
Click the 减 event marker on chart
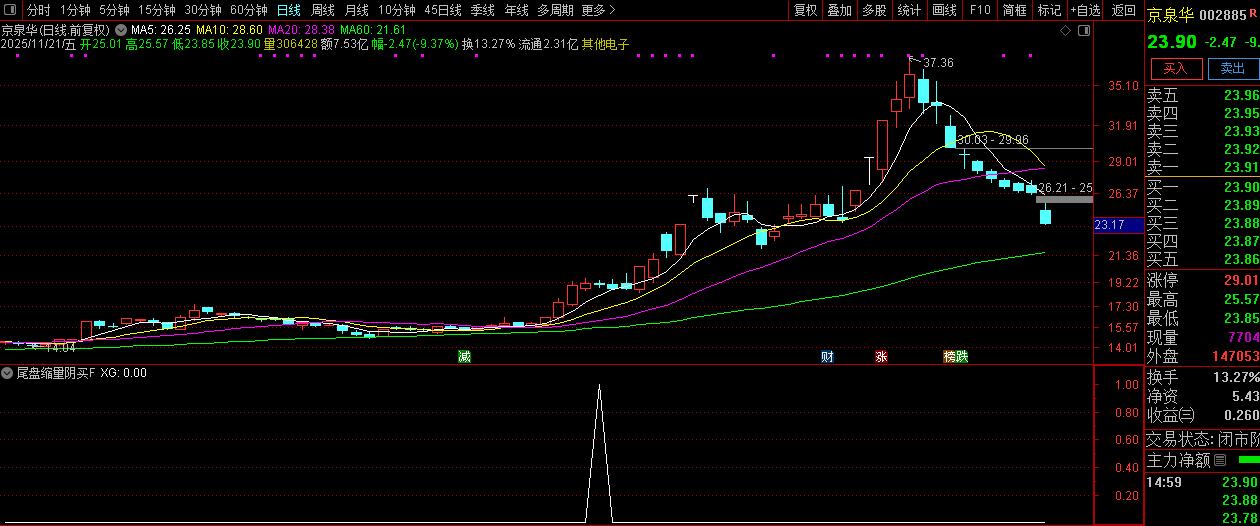point(464,357)
